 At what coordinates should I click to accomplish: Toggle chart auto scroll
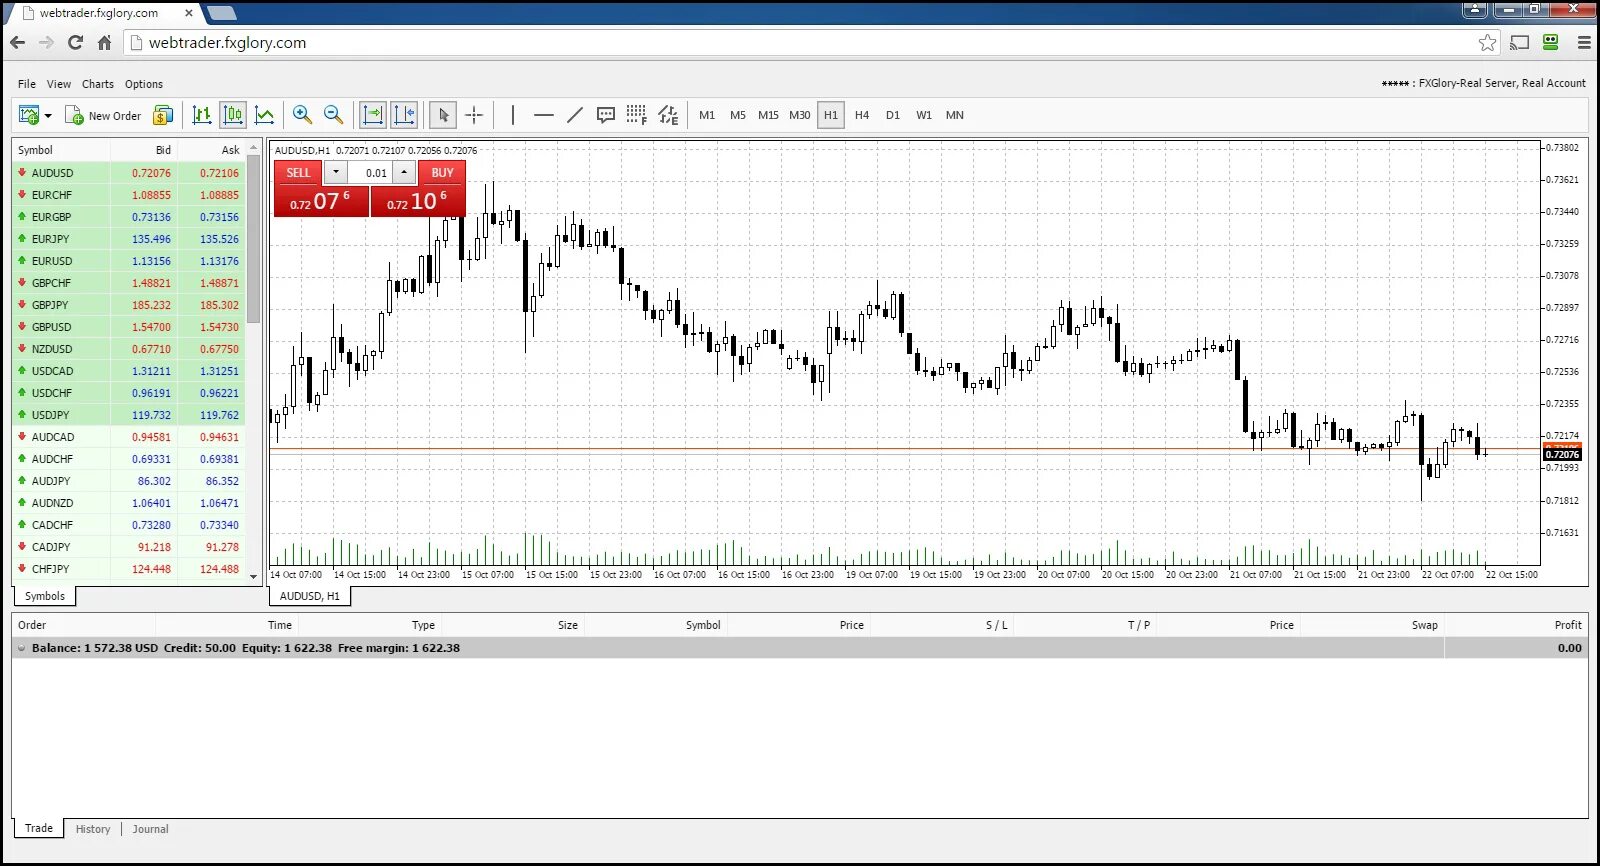(x=373, y=115)
